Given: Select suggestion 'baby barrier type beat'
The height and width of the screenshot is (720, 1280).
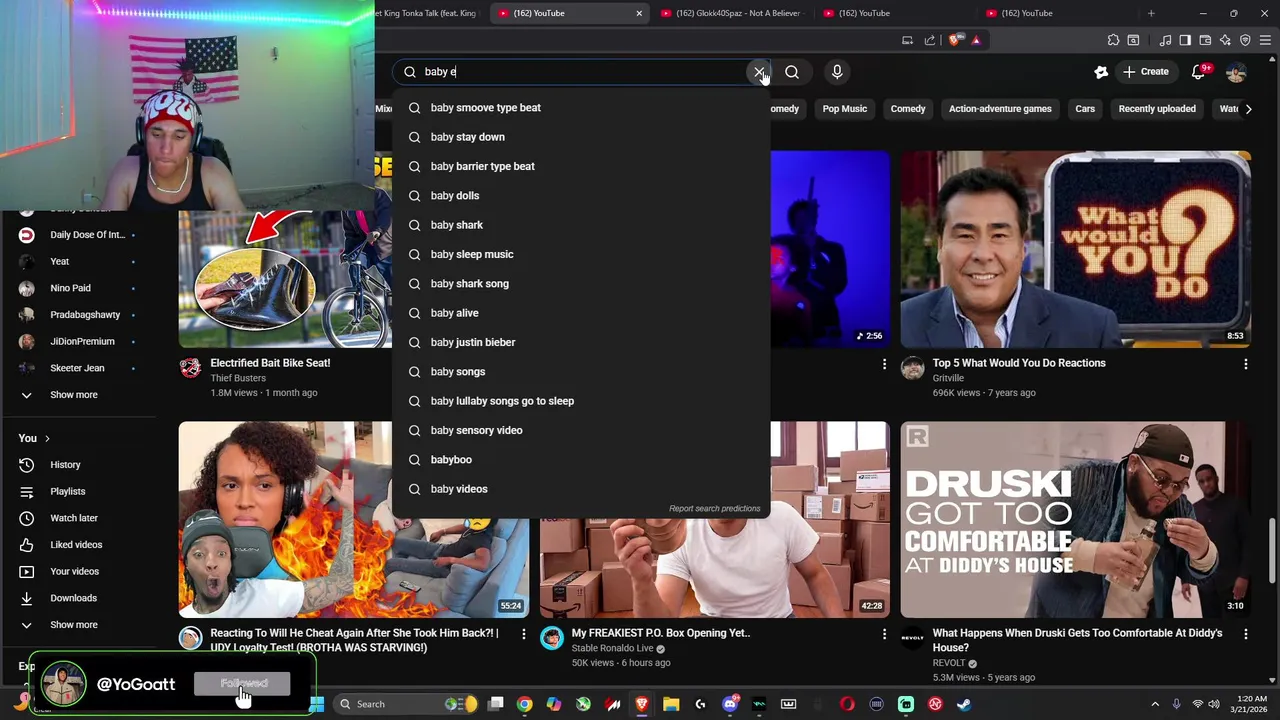Looking at the screenshot, I should 581,166.
